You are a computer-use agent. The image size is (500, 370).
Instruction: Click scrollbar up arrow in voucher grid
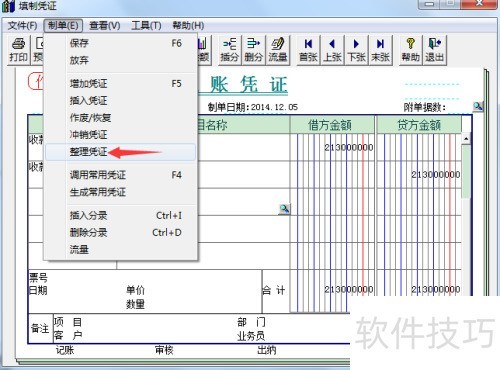(x=466, y=139)
